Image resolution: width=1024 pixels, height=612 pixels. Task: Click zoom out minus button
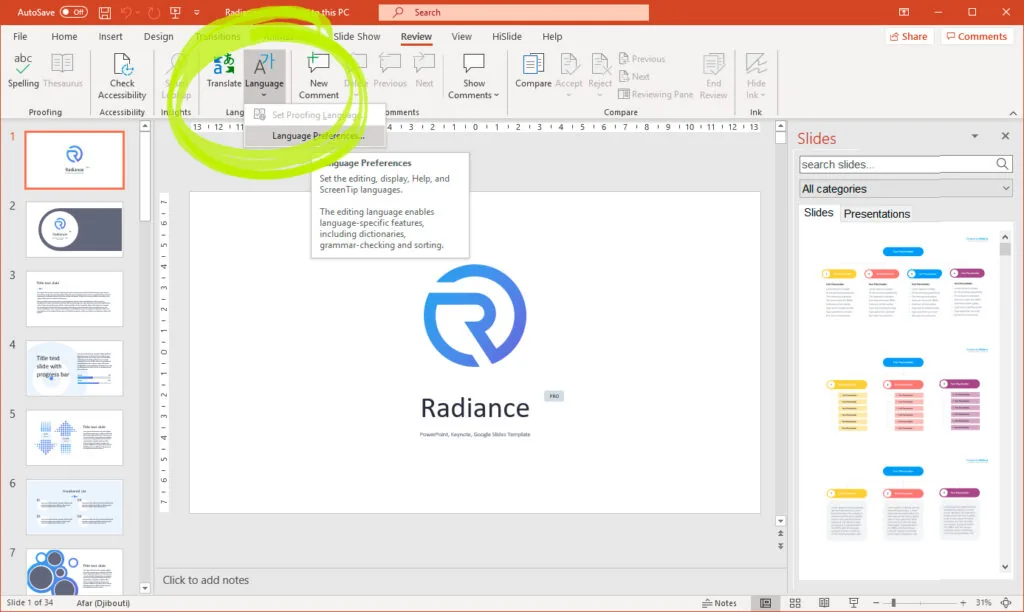click(876, 603)
